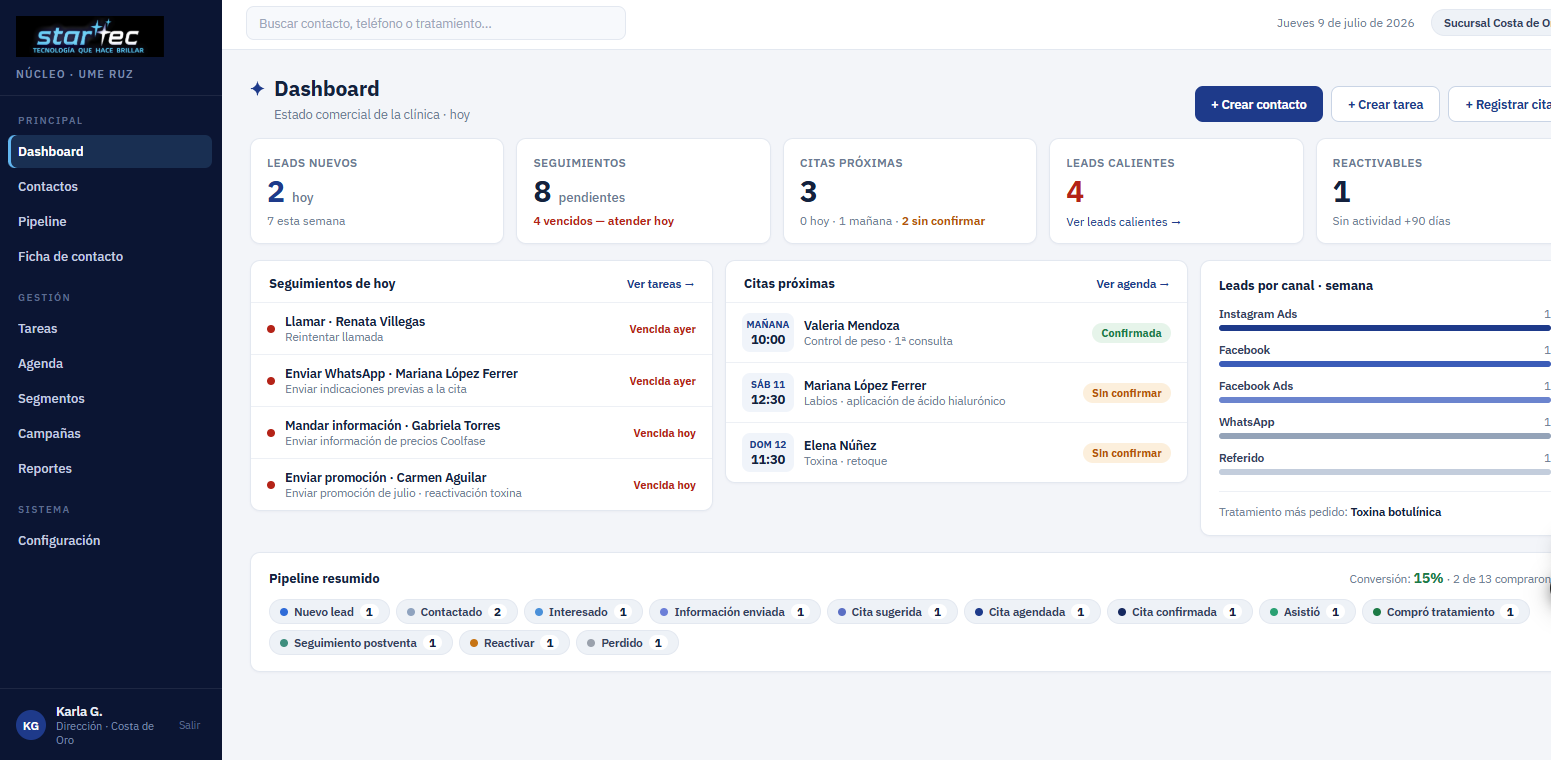This screenshot has width=1551, height=760.
Task: Open the Citas próximas summary card
Action: [x=910, y=191]
